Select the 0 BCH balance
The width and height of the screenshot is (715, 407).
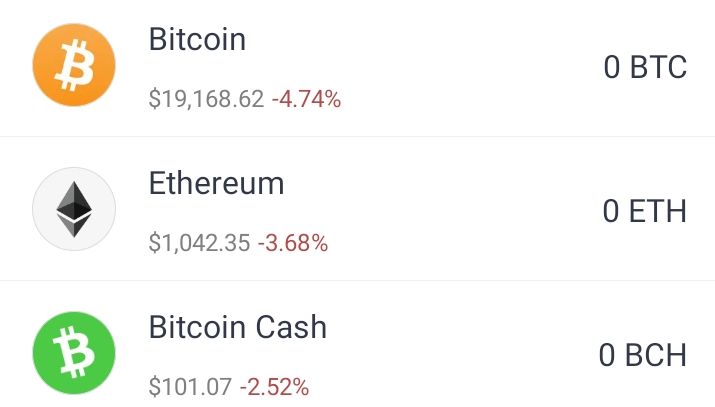[x=643, y=355]
